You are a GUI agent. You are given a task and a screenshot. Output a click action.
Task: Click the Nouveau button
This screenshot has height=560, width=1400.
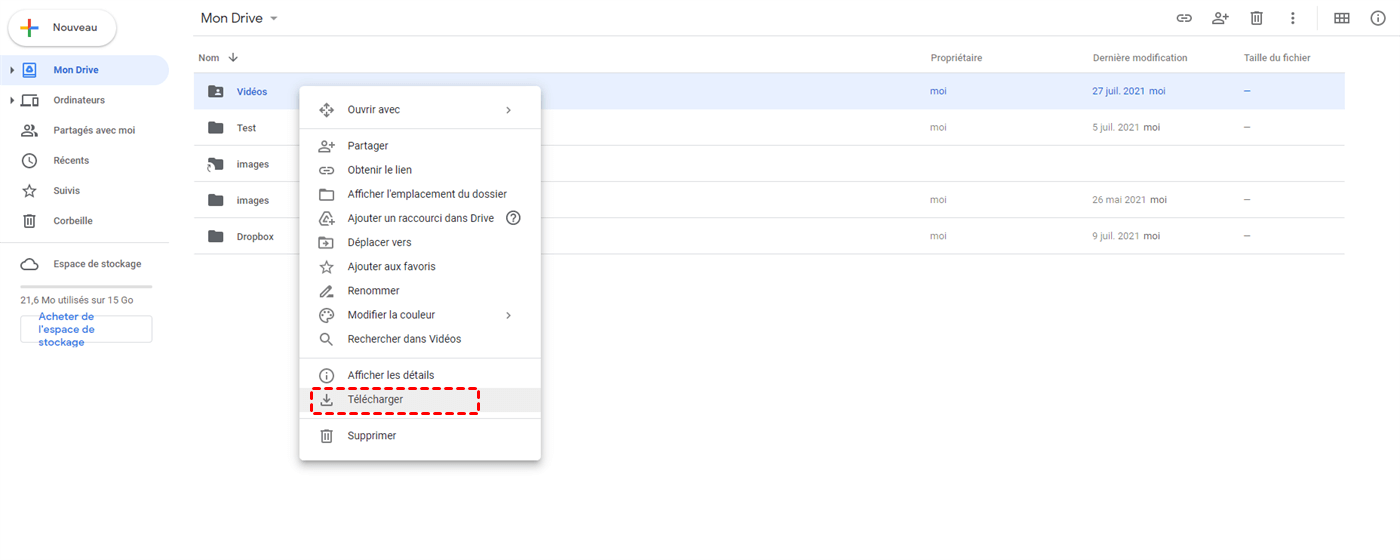click(62, 28)
